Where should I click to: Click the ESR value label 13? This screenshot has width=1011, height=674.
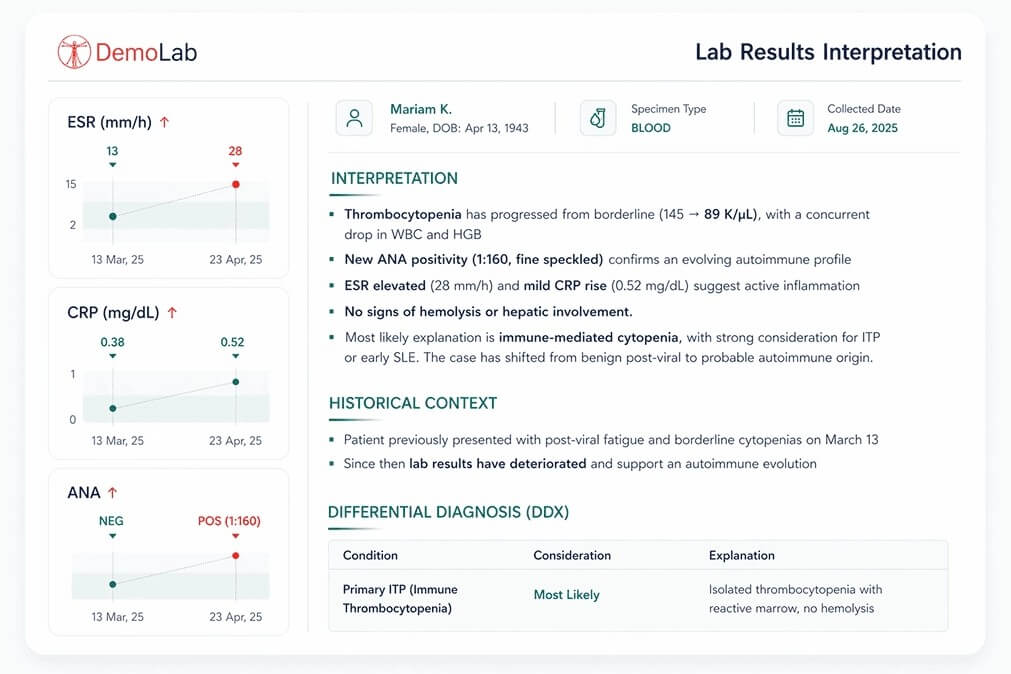click(112, 151)
